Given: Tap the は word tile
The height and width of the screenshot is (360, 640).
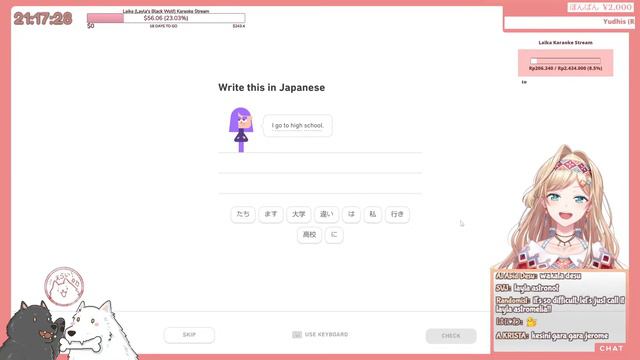Looking at the screenshot, I should tap(351, 214).
